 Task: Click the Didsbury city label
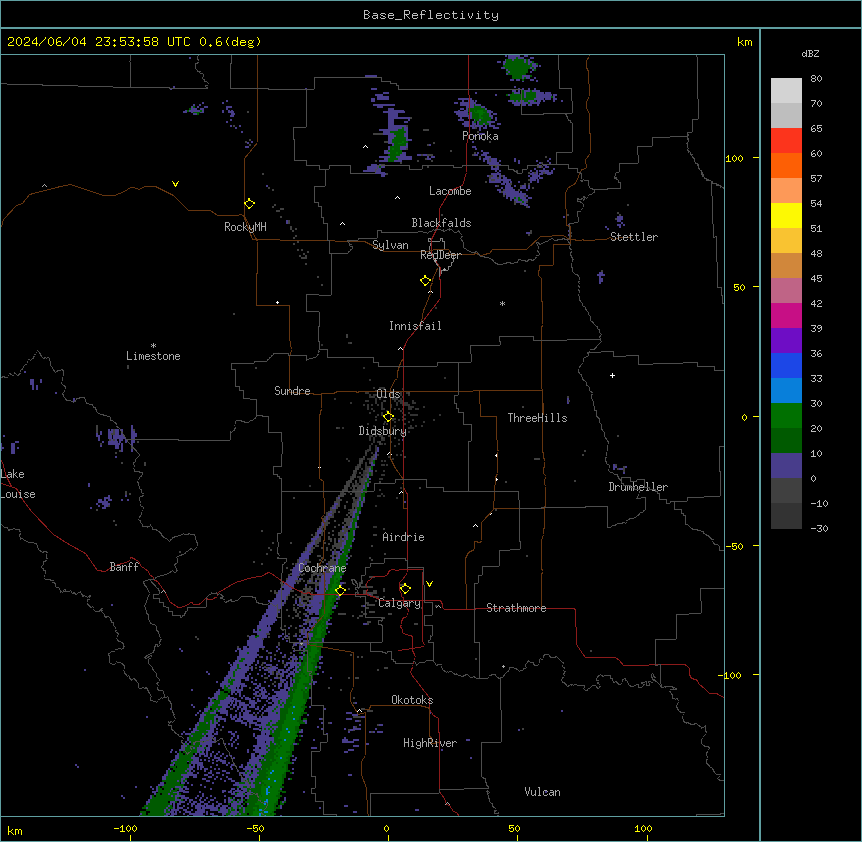pos(383,431)
